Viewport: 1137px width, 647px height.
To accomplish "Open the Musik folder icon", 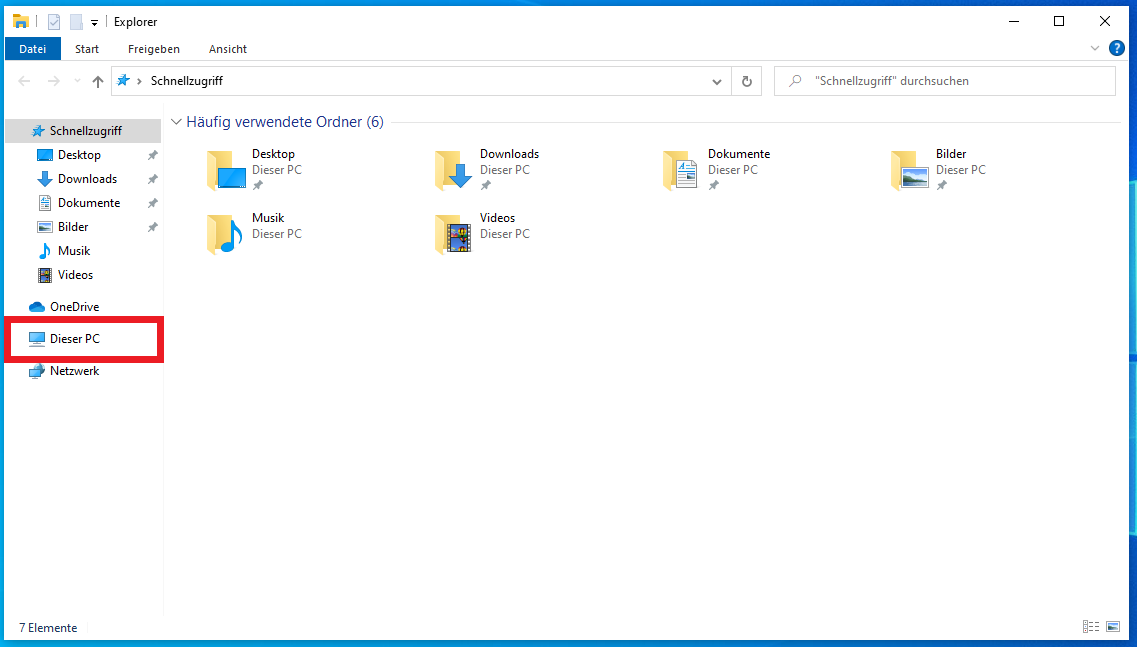I will coord(226,234).
